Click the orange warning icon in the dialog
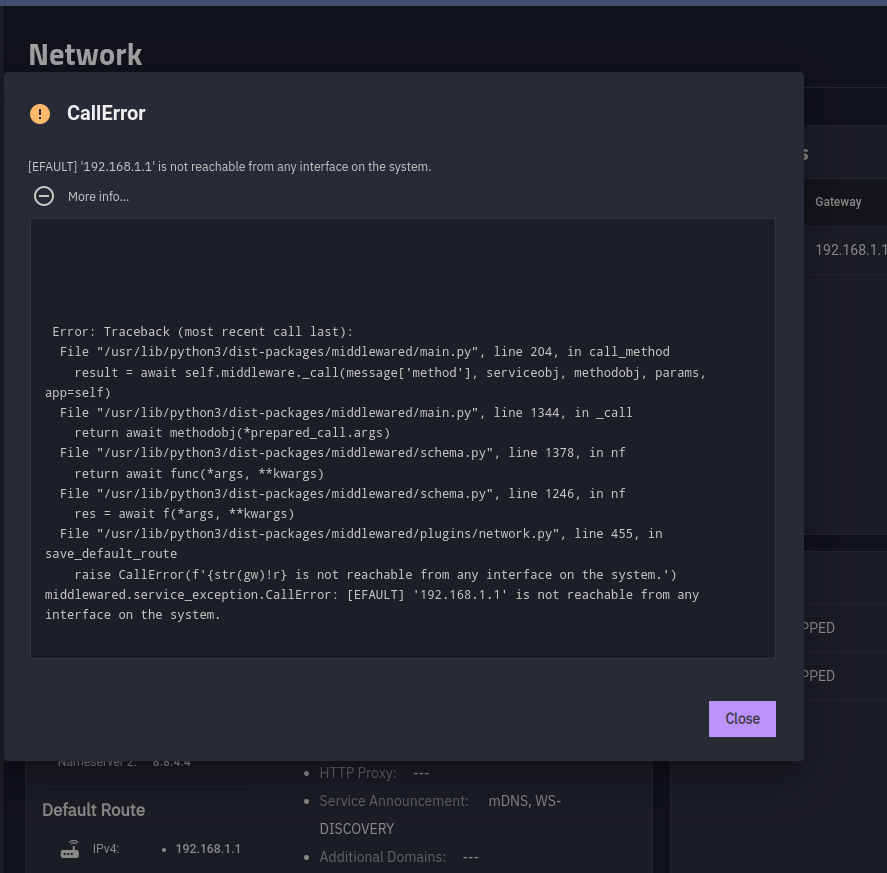The height and width of the screenshot is (873, 887). [x=40, y=113]
